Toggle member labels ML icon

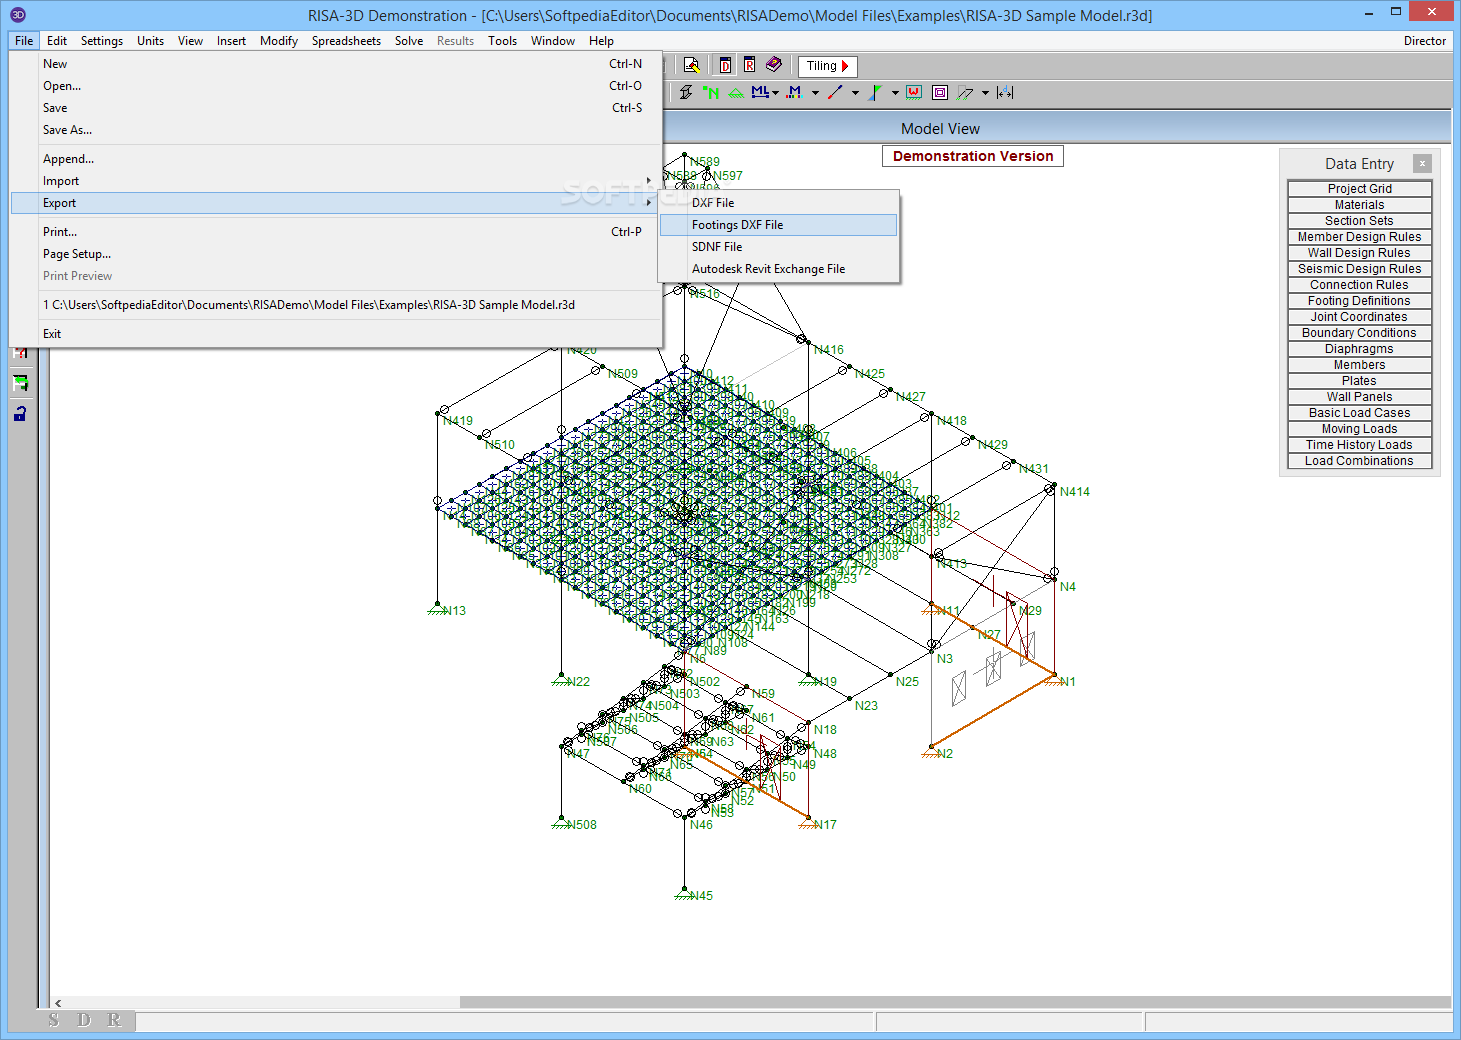click(x=760, y=92)
